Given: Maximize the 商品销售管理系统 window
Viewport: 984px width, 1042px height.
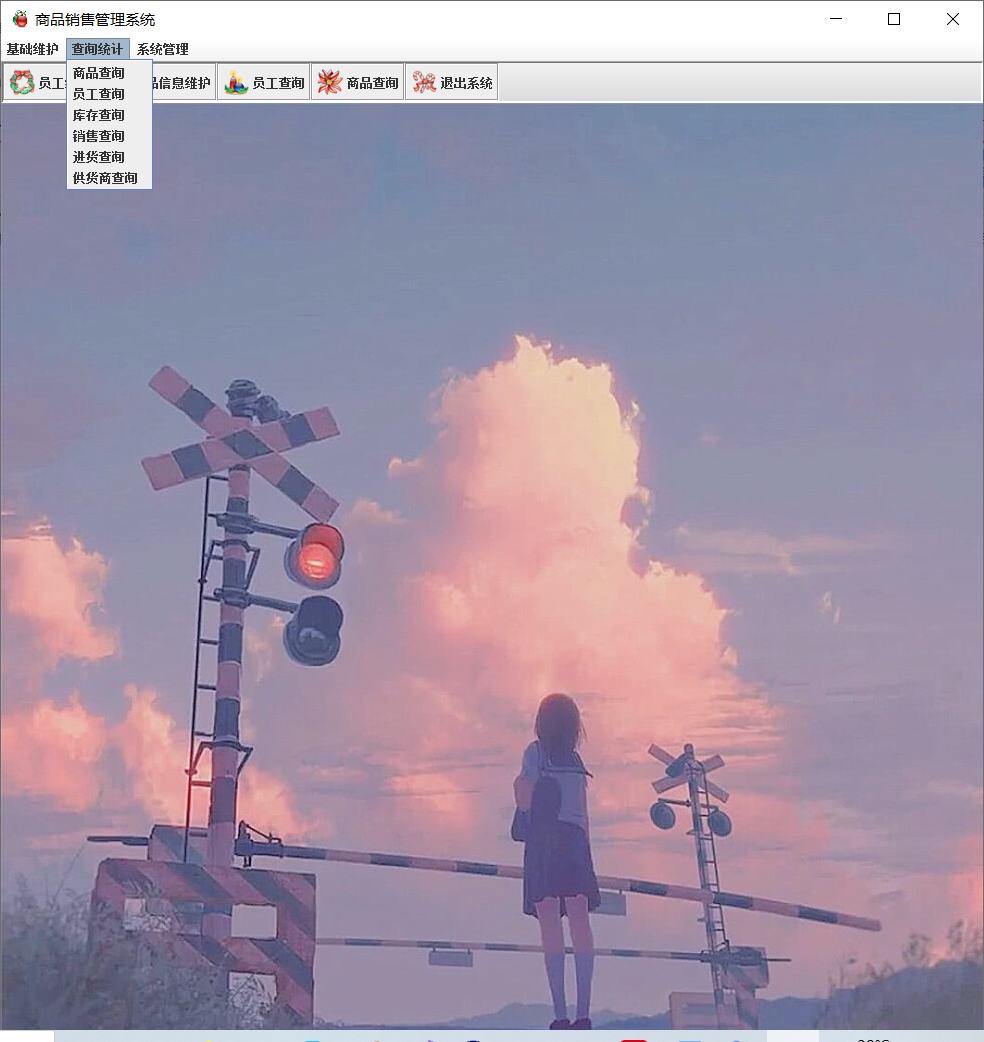Looking at the screenshot, I should [894, 19].
